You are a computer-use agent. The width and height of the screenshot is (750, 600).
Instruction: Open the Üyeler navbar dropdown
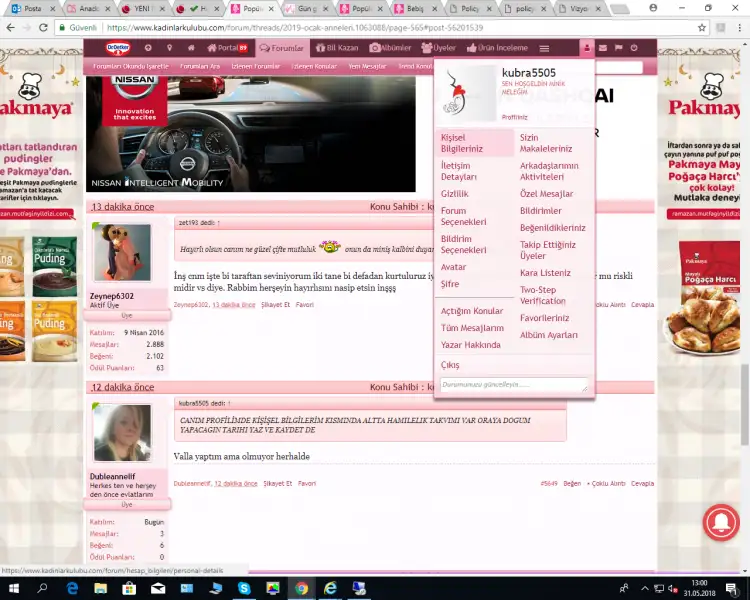(x=438, y=48)
